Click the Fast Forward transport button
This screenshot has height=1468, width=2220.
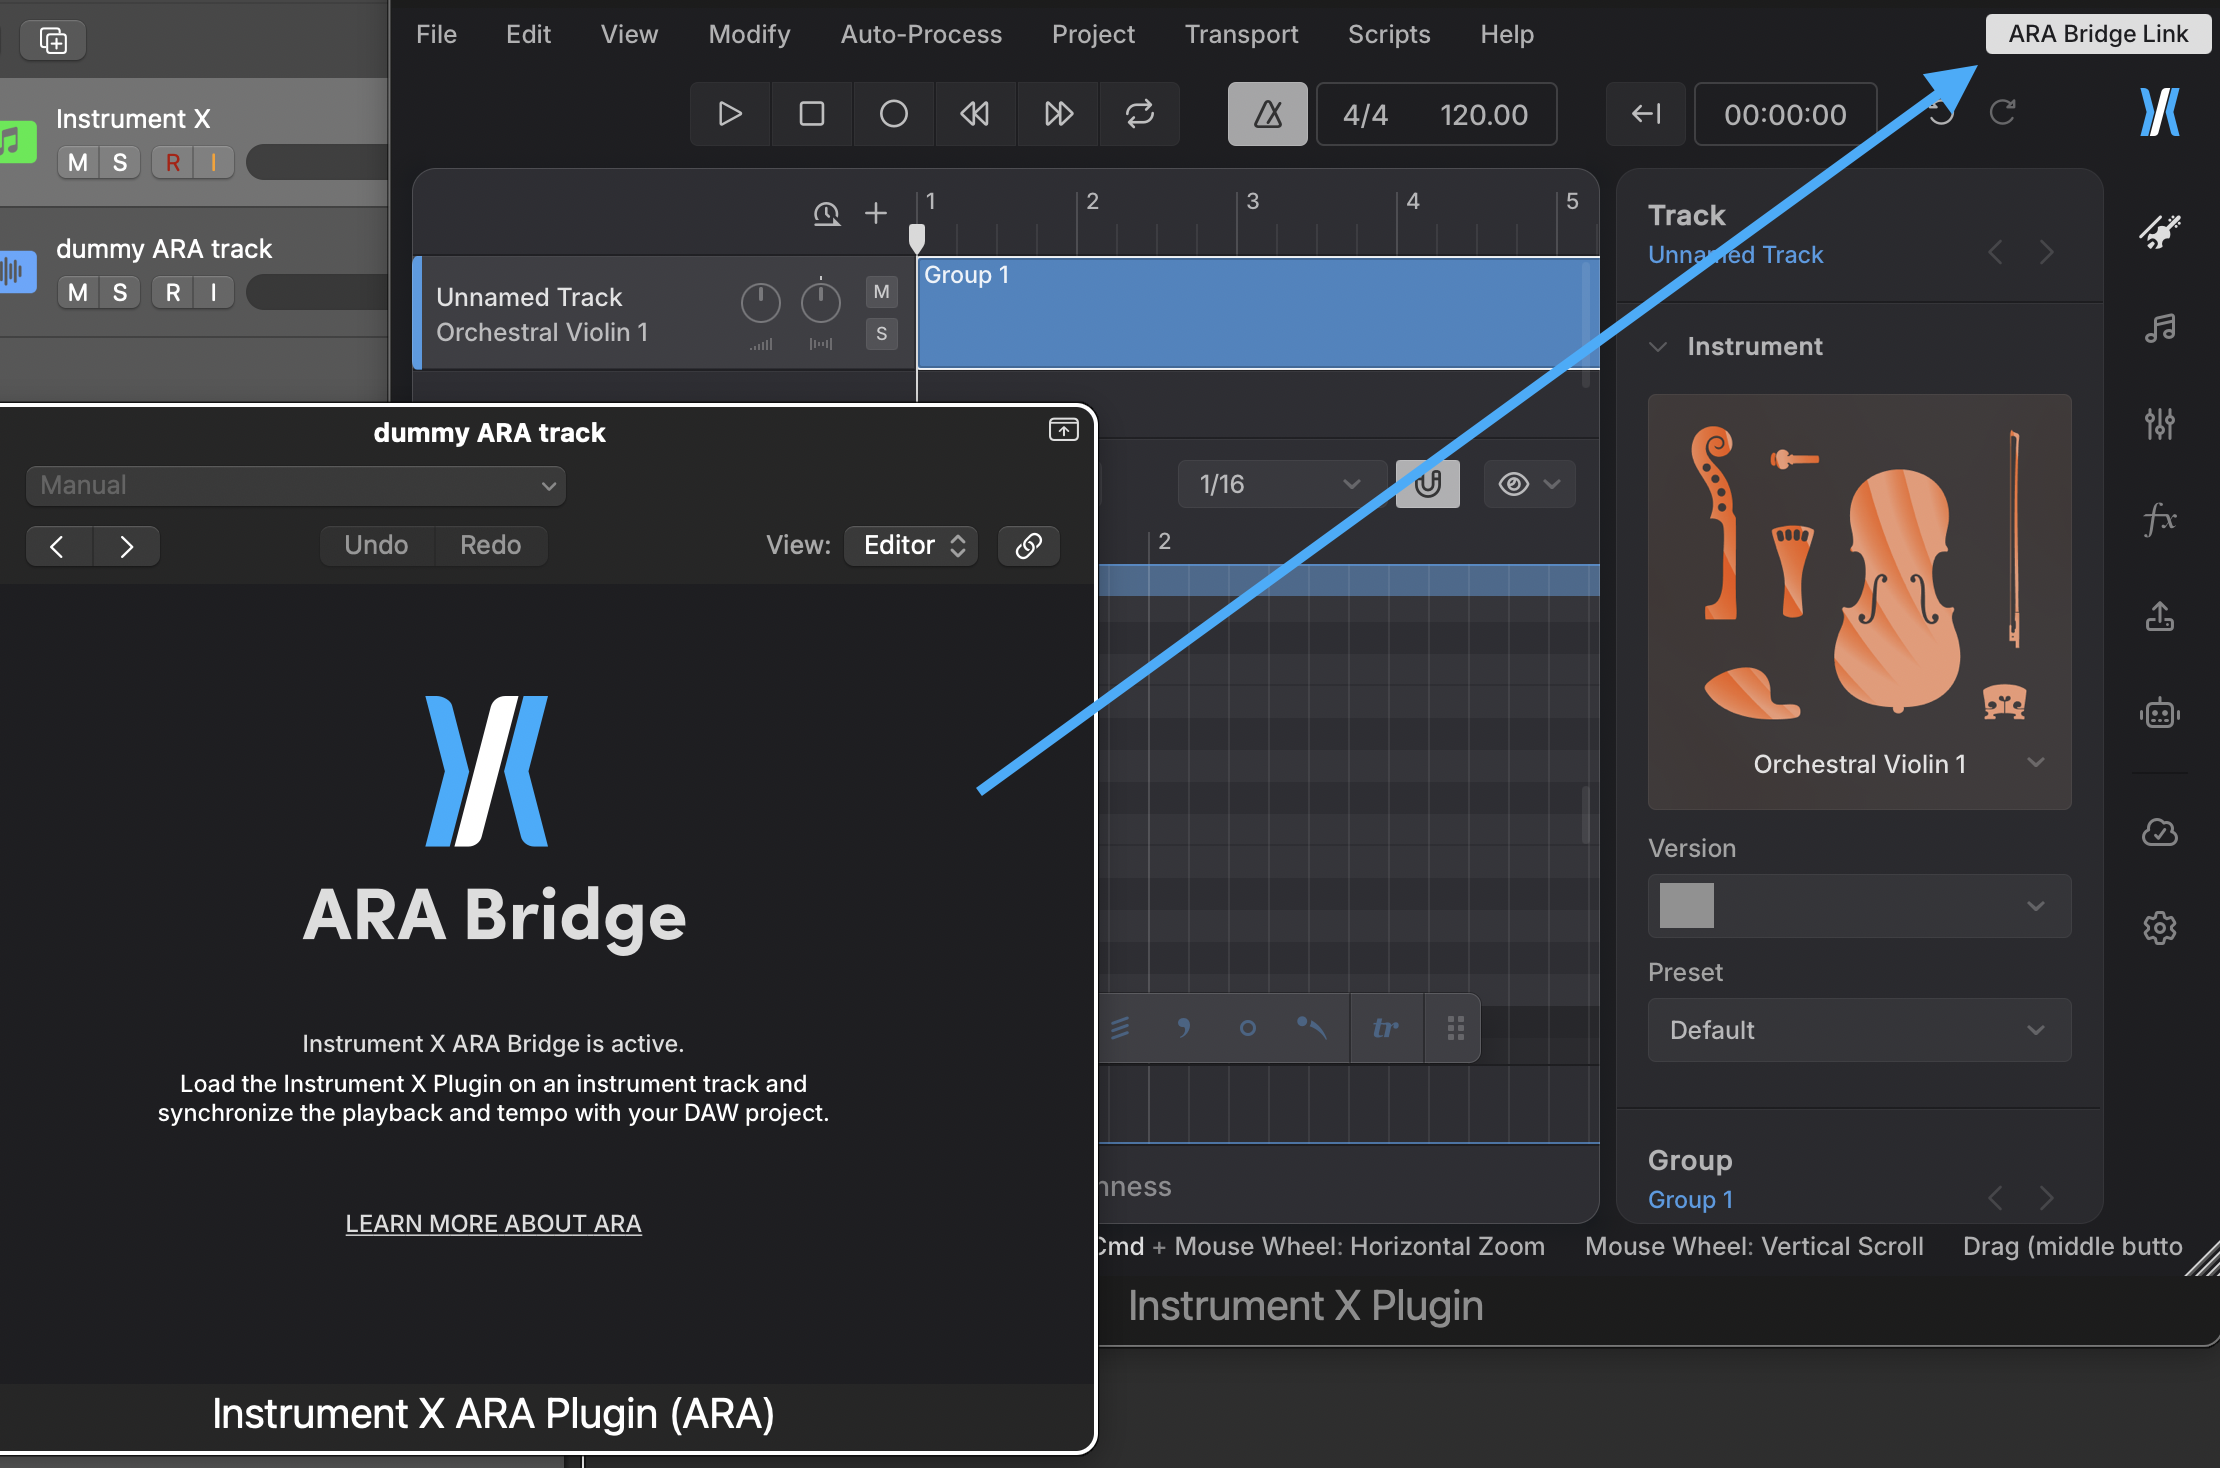pyautogui.click(x=1058, y=114)
